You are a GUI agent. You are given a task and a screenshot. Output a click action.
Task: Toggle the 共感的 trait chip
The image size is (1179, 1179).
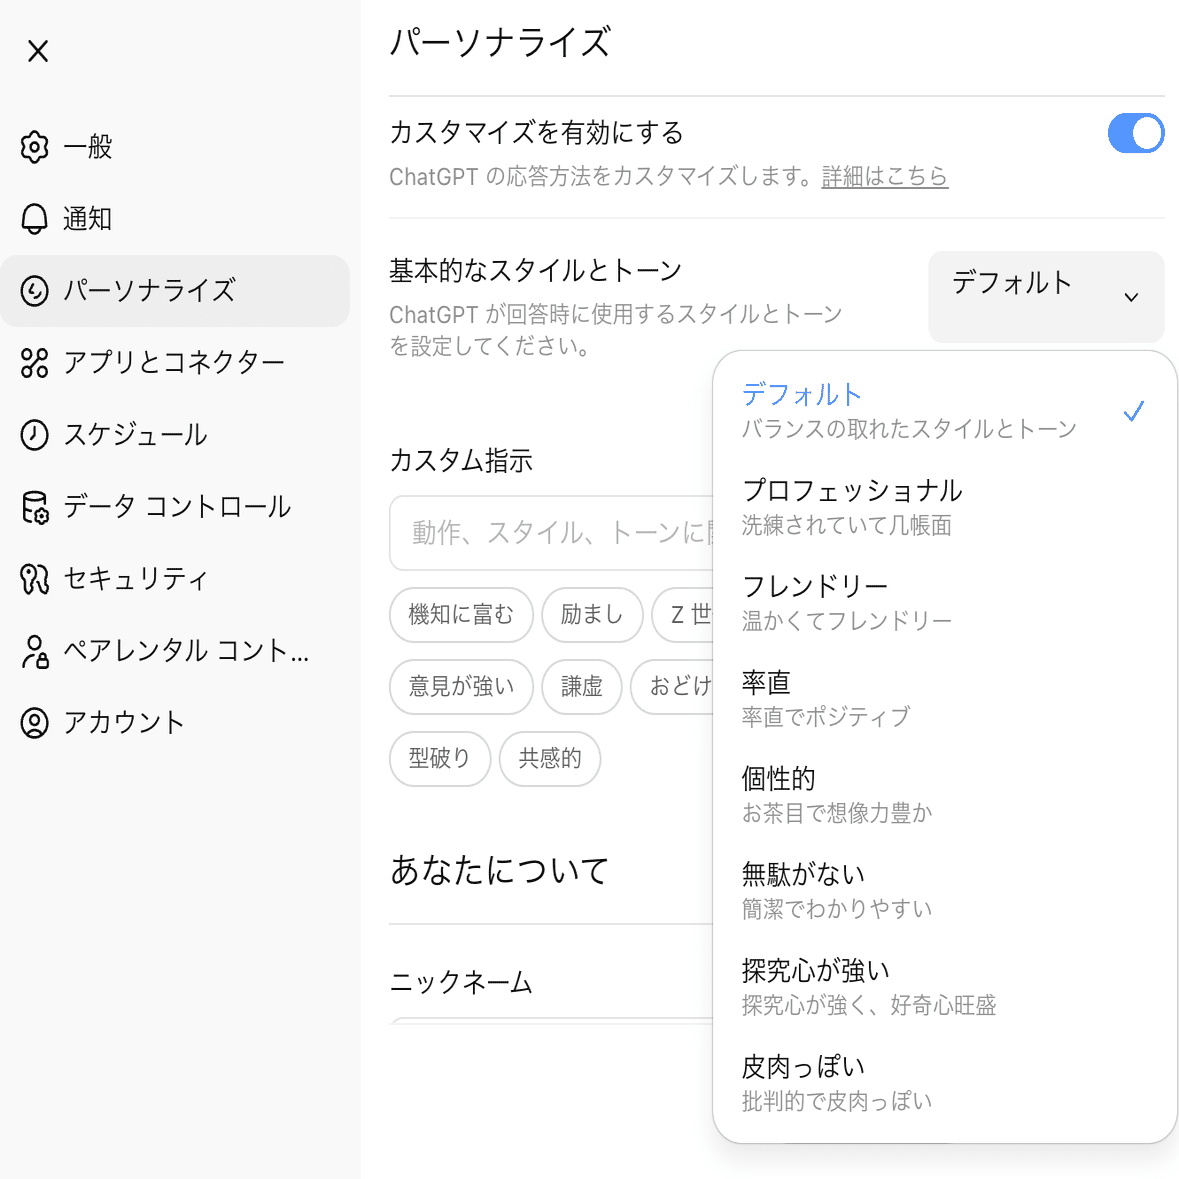coord(550,758)
